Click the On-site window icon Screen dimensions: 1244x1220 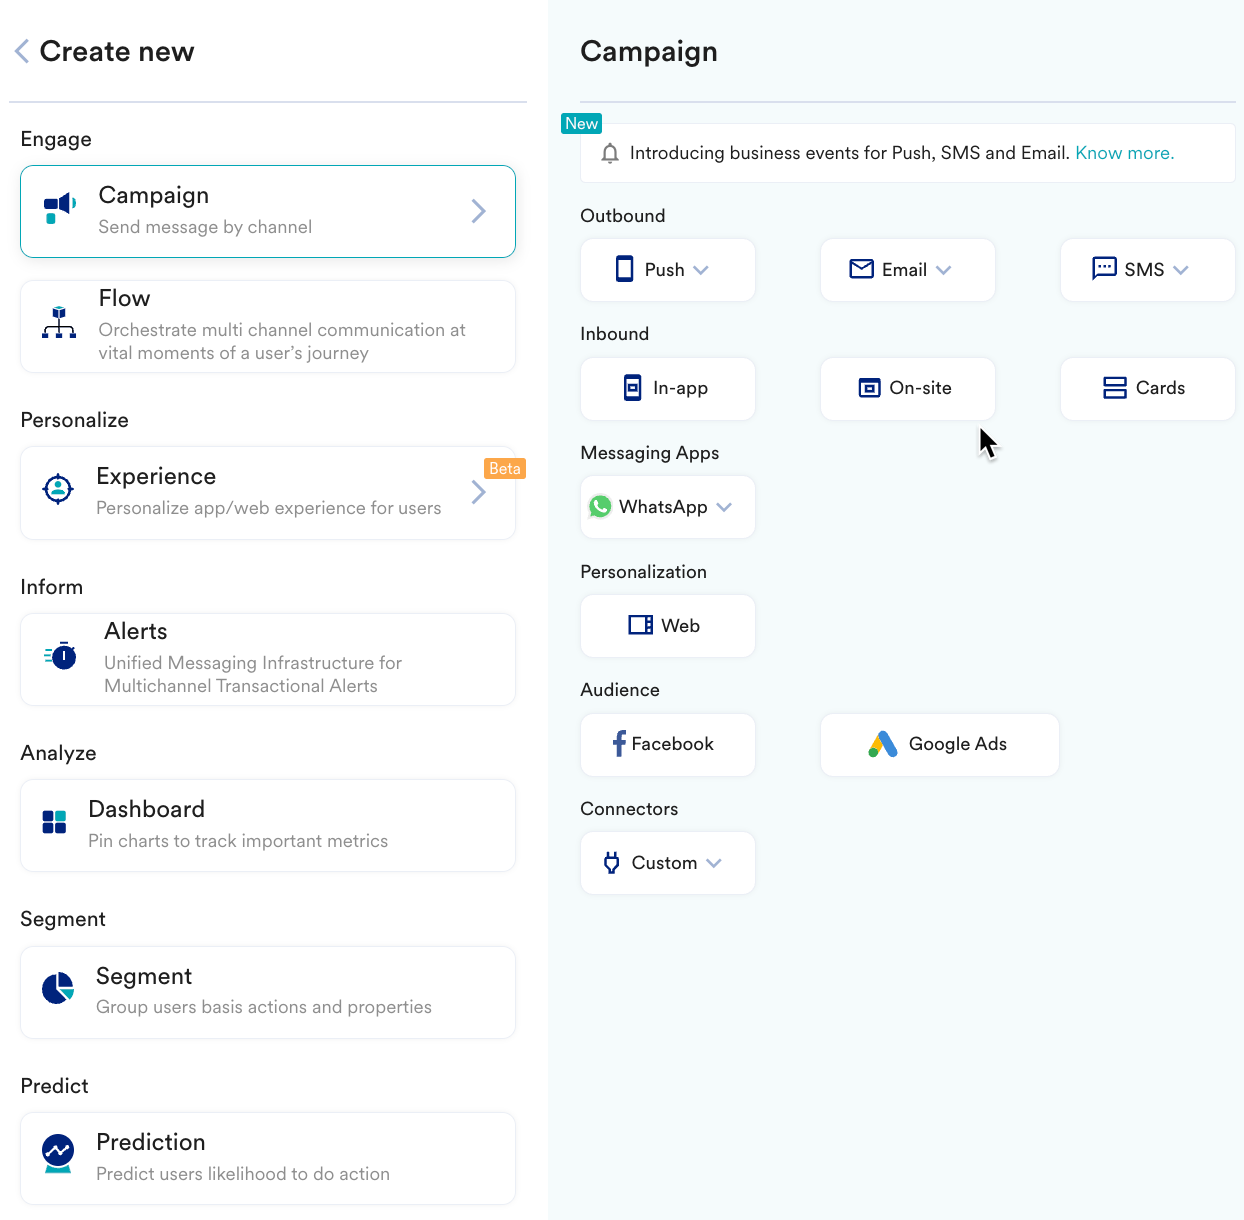tap(870, 388)
